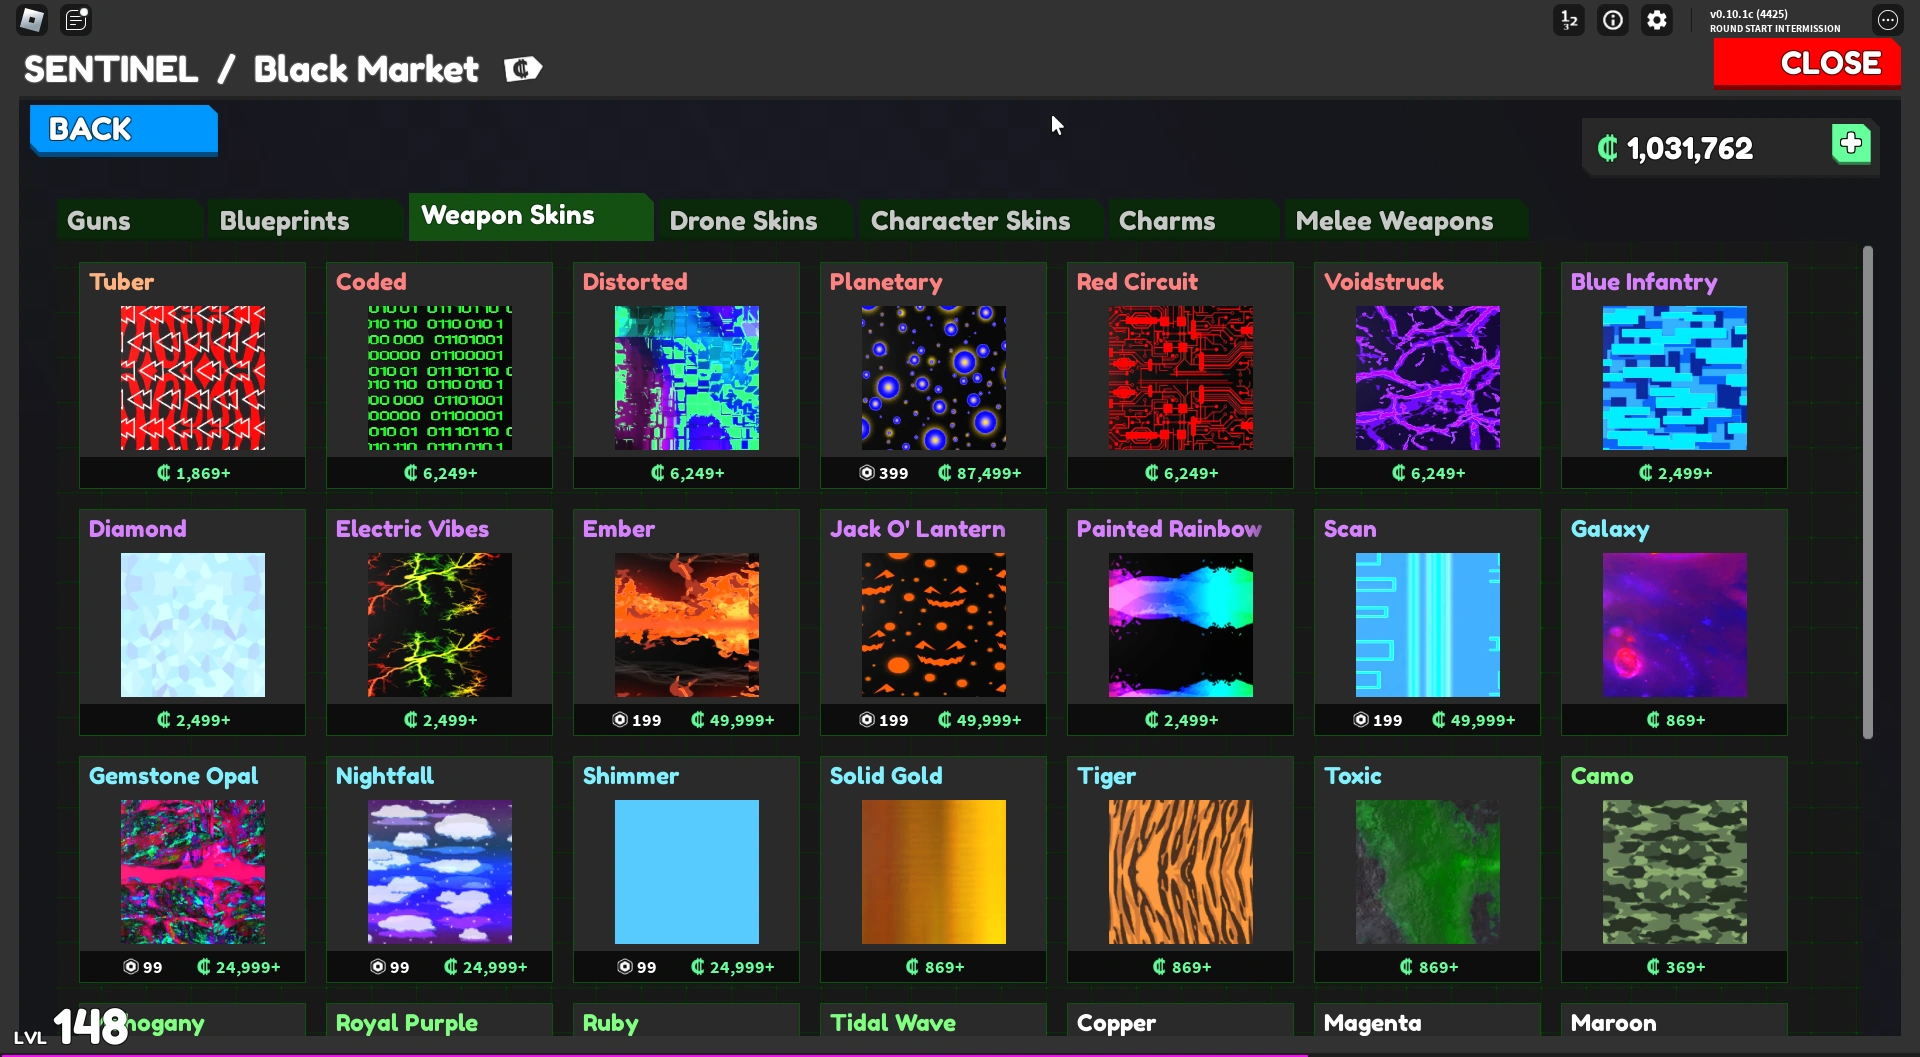The height and width of the screenshot is (1057, 1920).
Task: Select the Shimmer skin thumbnail
Action: tap(686, 871)
